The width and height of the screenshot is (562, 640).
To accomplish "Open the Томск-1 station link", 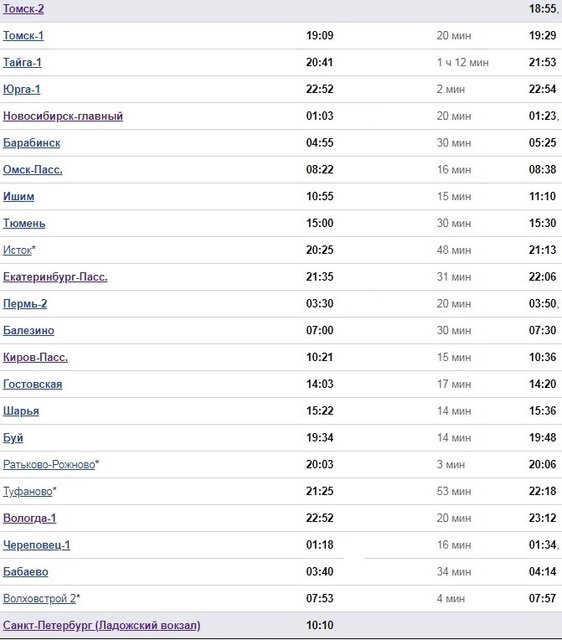I will [x=23, y=36].
